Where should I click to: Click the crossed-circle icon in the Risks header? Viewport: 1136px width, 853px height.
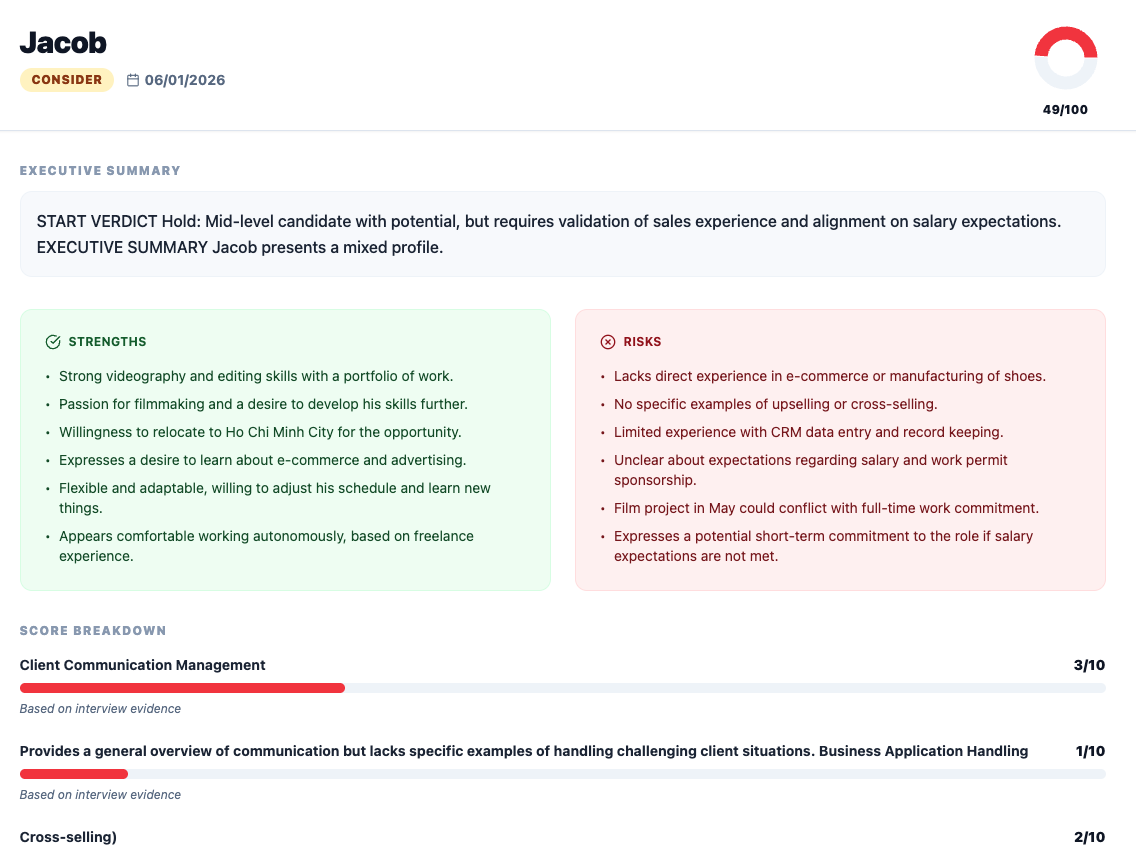tap(608, 341)
